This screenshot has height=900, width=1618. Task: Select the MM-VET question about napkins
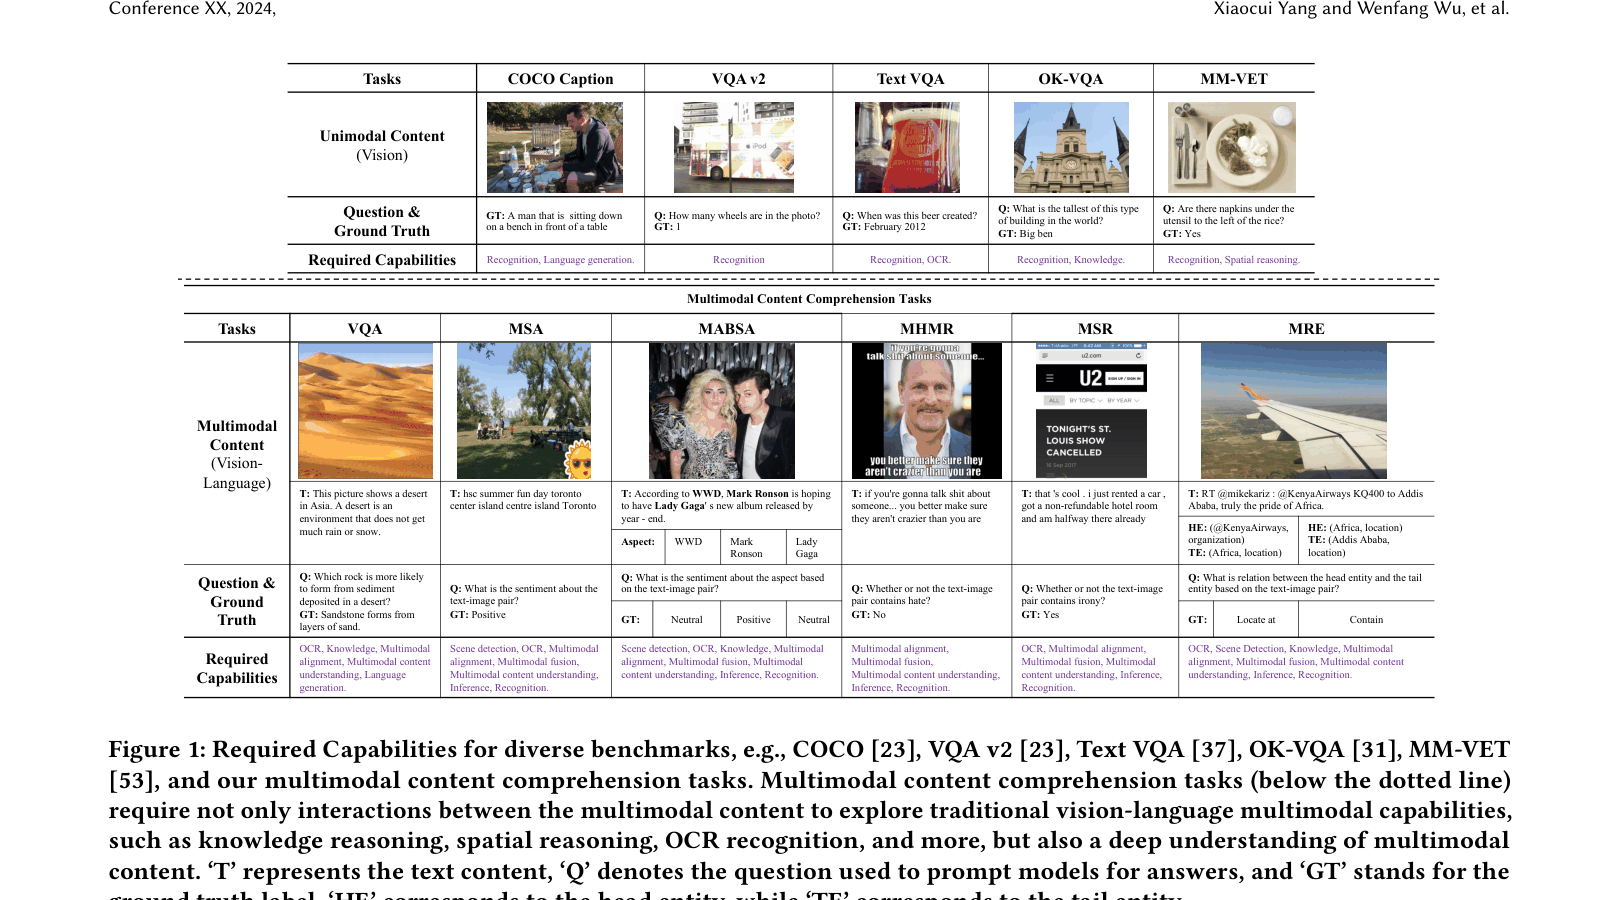(1228, 215)
